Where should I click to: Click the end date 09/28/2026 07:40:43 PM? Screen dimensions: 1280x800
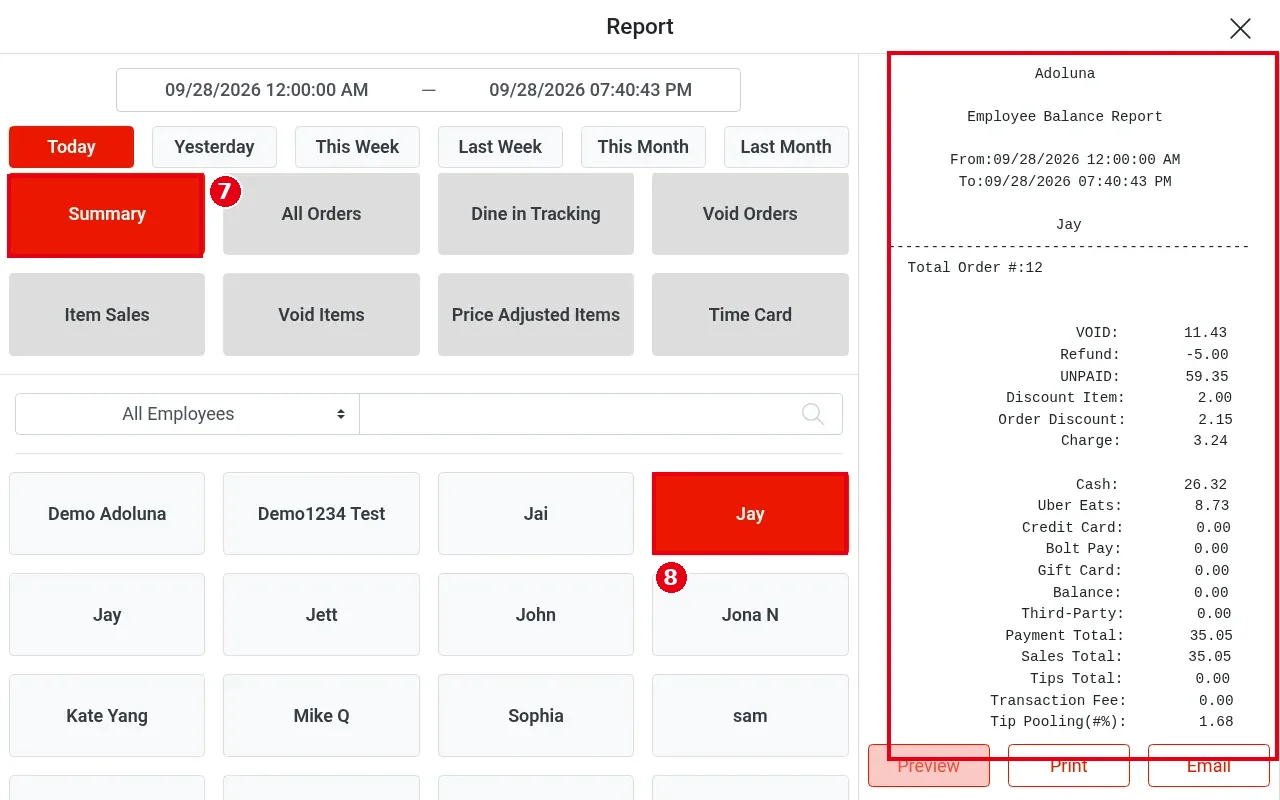[591, 90]
